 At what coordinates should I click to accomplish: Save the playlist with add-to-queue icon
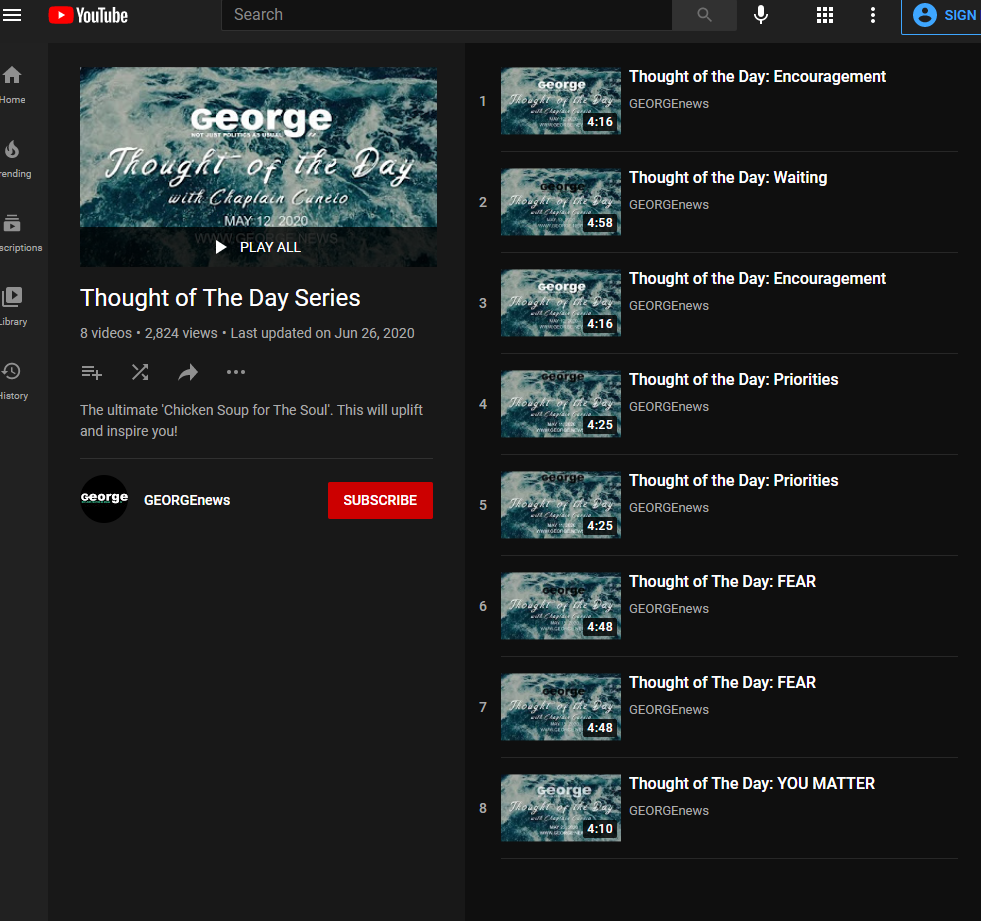[x=91, y=372]
